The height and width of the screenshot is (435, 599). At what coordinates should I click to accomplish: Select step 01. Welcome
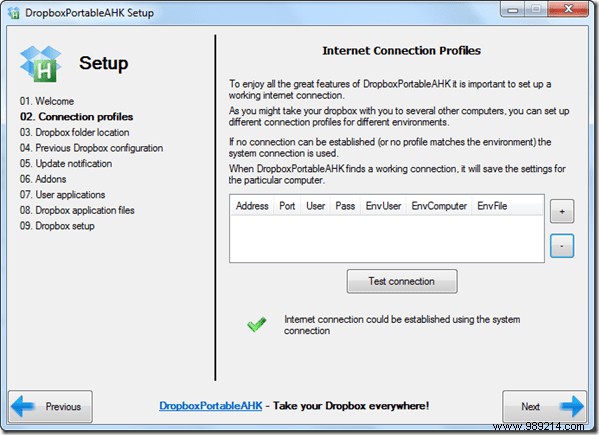pos(47,101)
